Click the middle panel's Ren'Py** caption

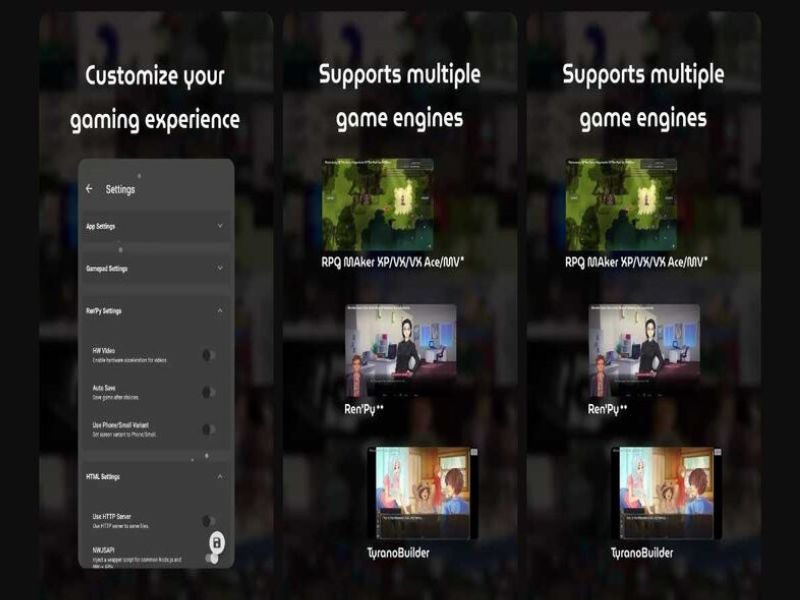364,409
